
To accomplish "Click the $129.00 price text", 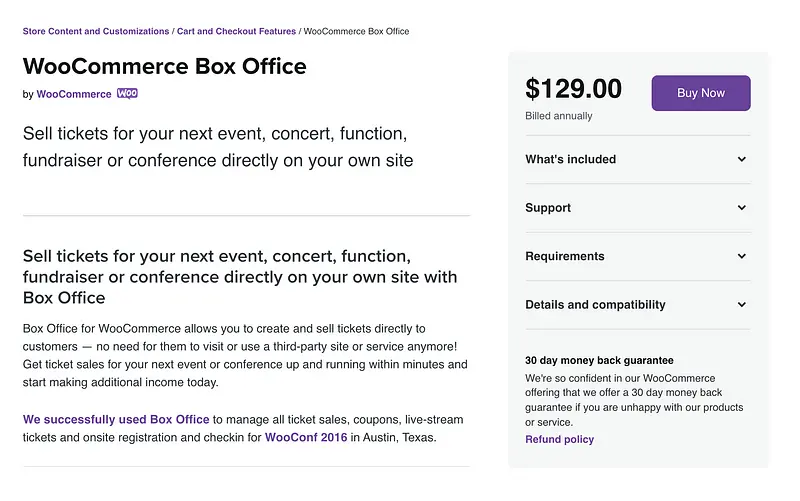I will click(x=573, y=89).
